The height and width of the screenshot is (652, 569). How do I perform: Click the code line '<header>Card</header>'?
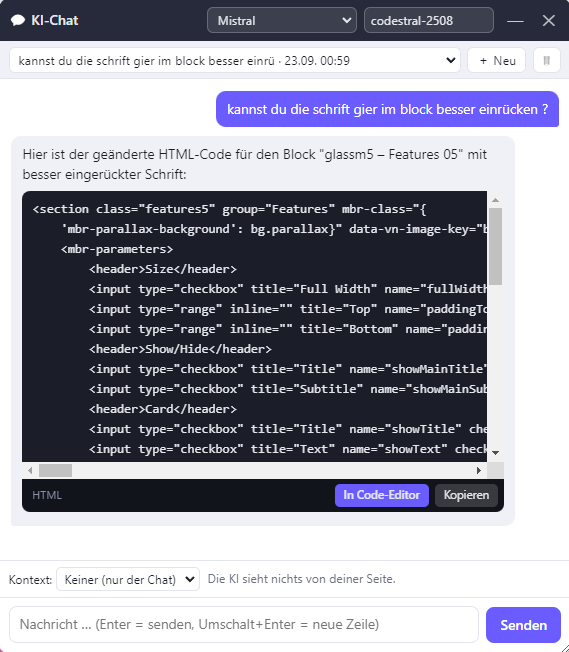[x=163, y=409]
